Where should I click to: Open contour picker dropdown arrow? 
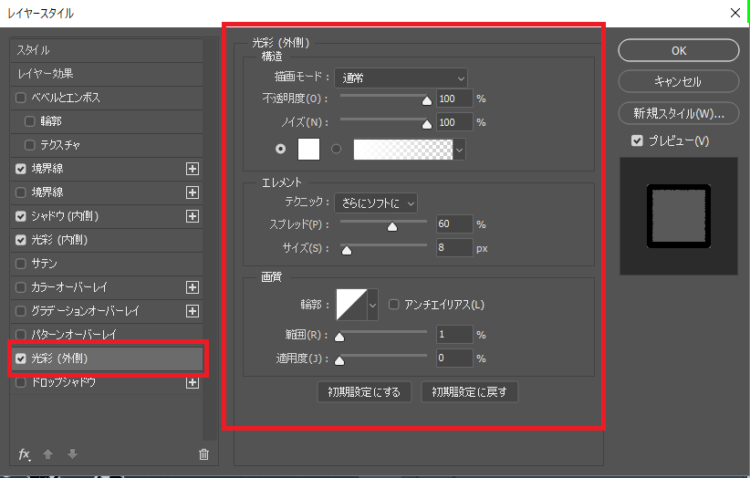(373, 305)
